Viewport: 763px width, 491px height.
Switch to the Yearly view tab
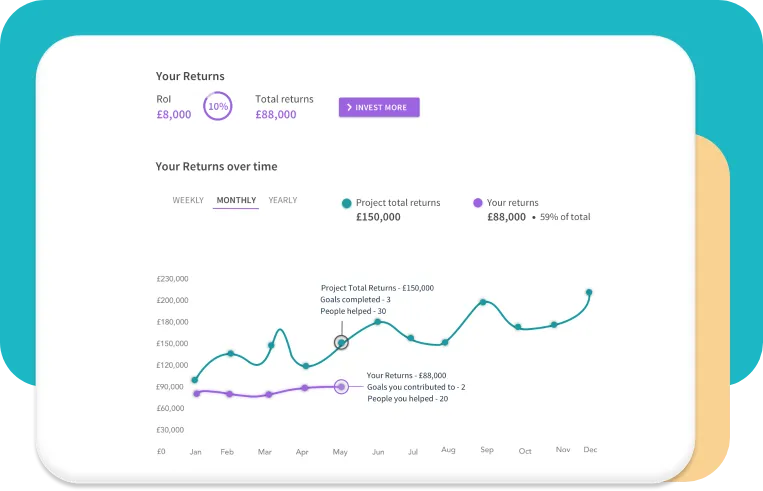(x=283, y=200)
